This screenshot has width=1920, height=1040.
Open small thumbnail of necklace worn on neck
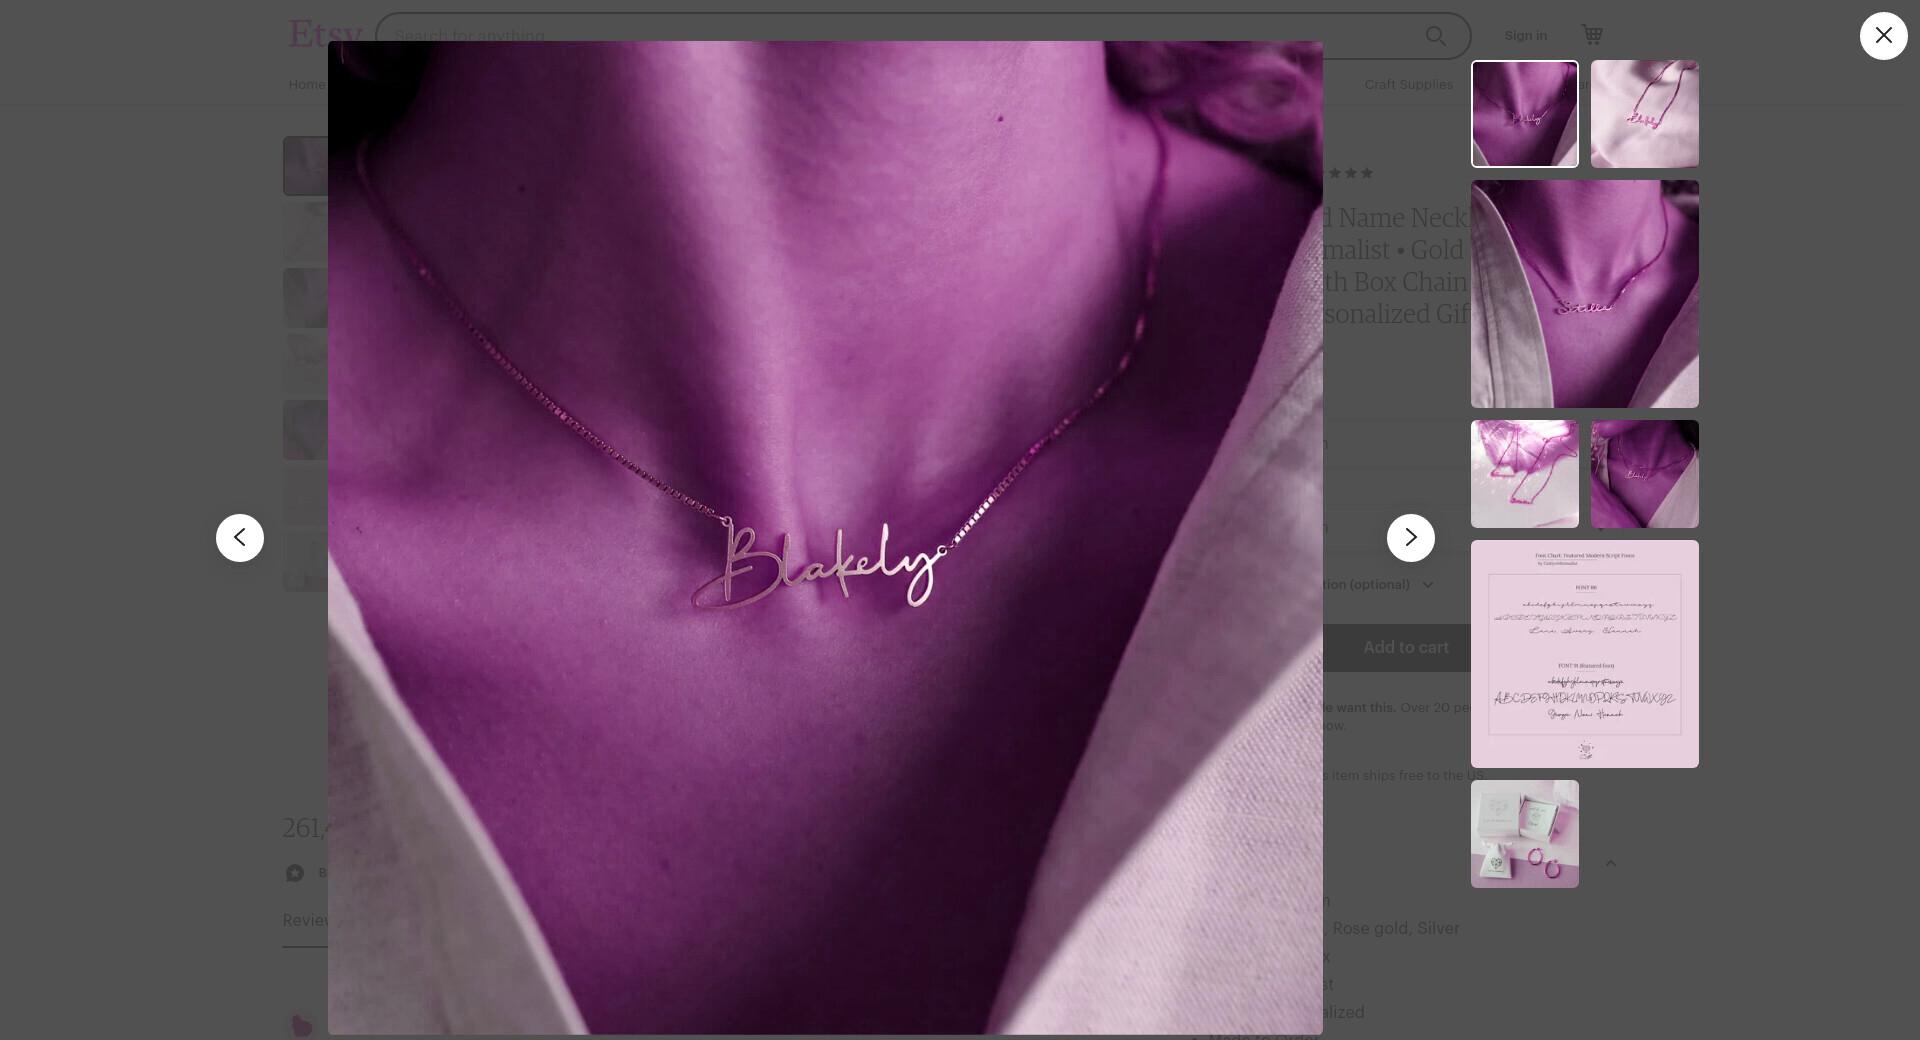tap(1644, 474)
